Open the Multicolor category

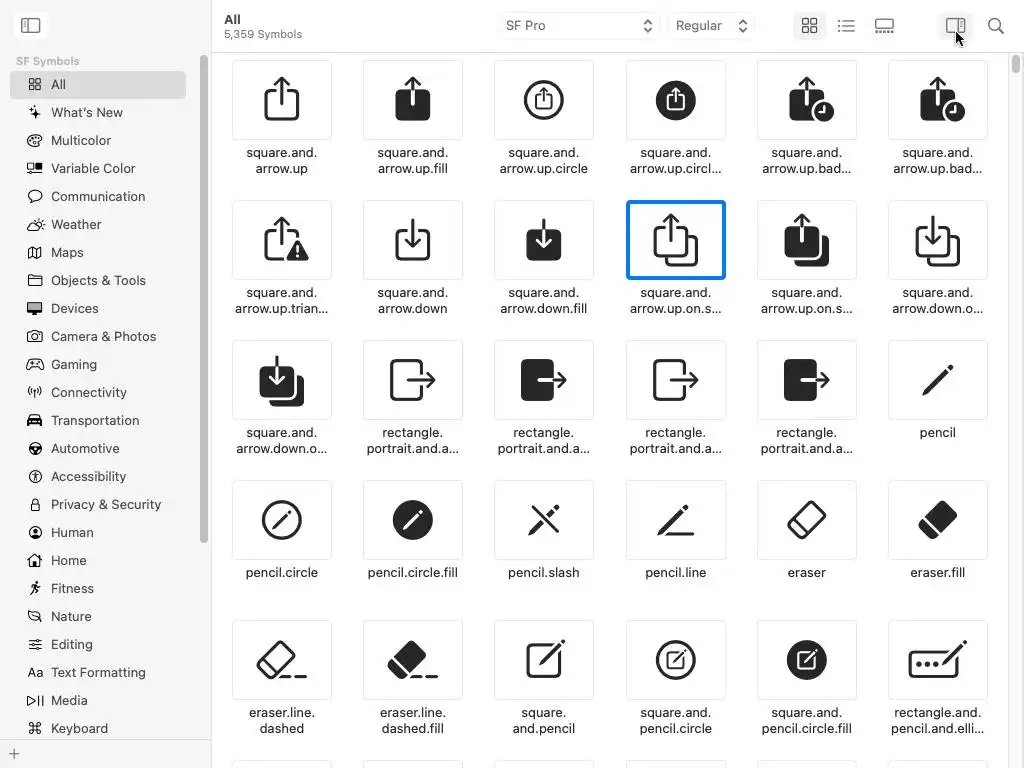pos(98,140)
